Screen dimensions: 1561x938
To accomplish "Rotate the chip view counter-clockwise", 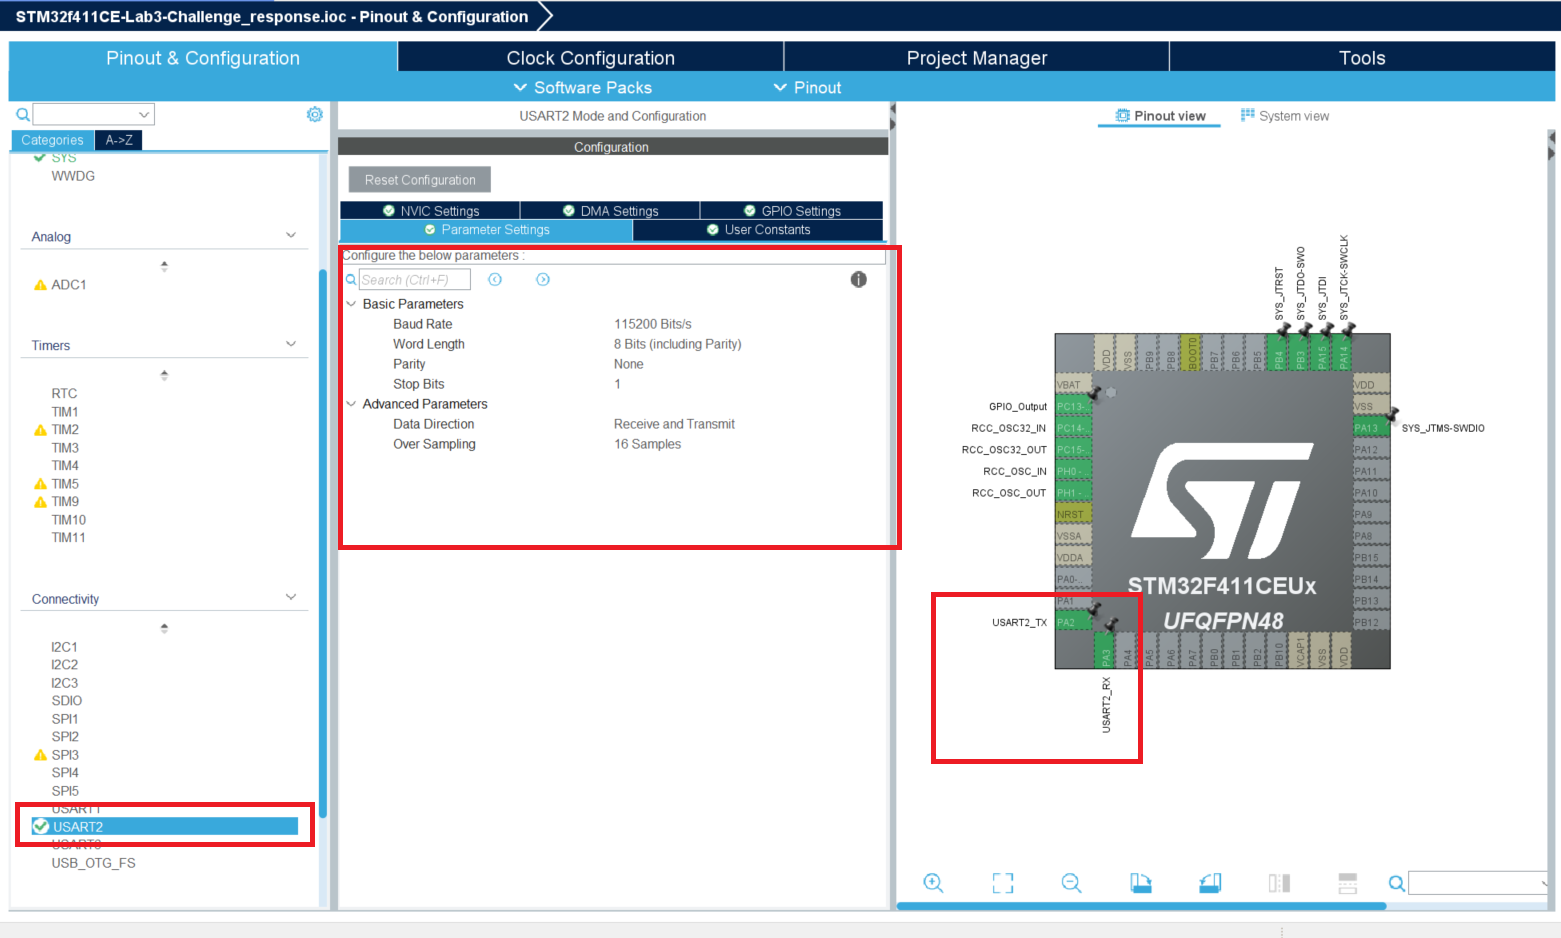I will (x=1210, y=883).
